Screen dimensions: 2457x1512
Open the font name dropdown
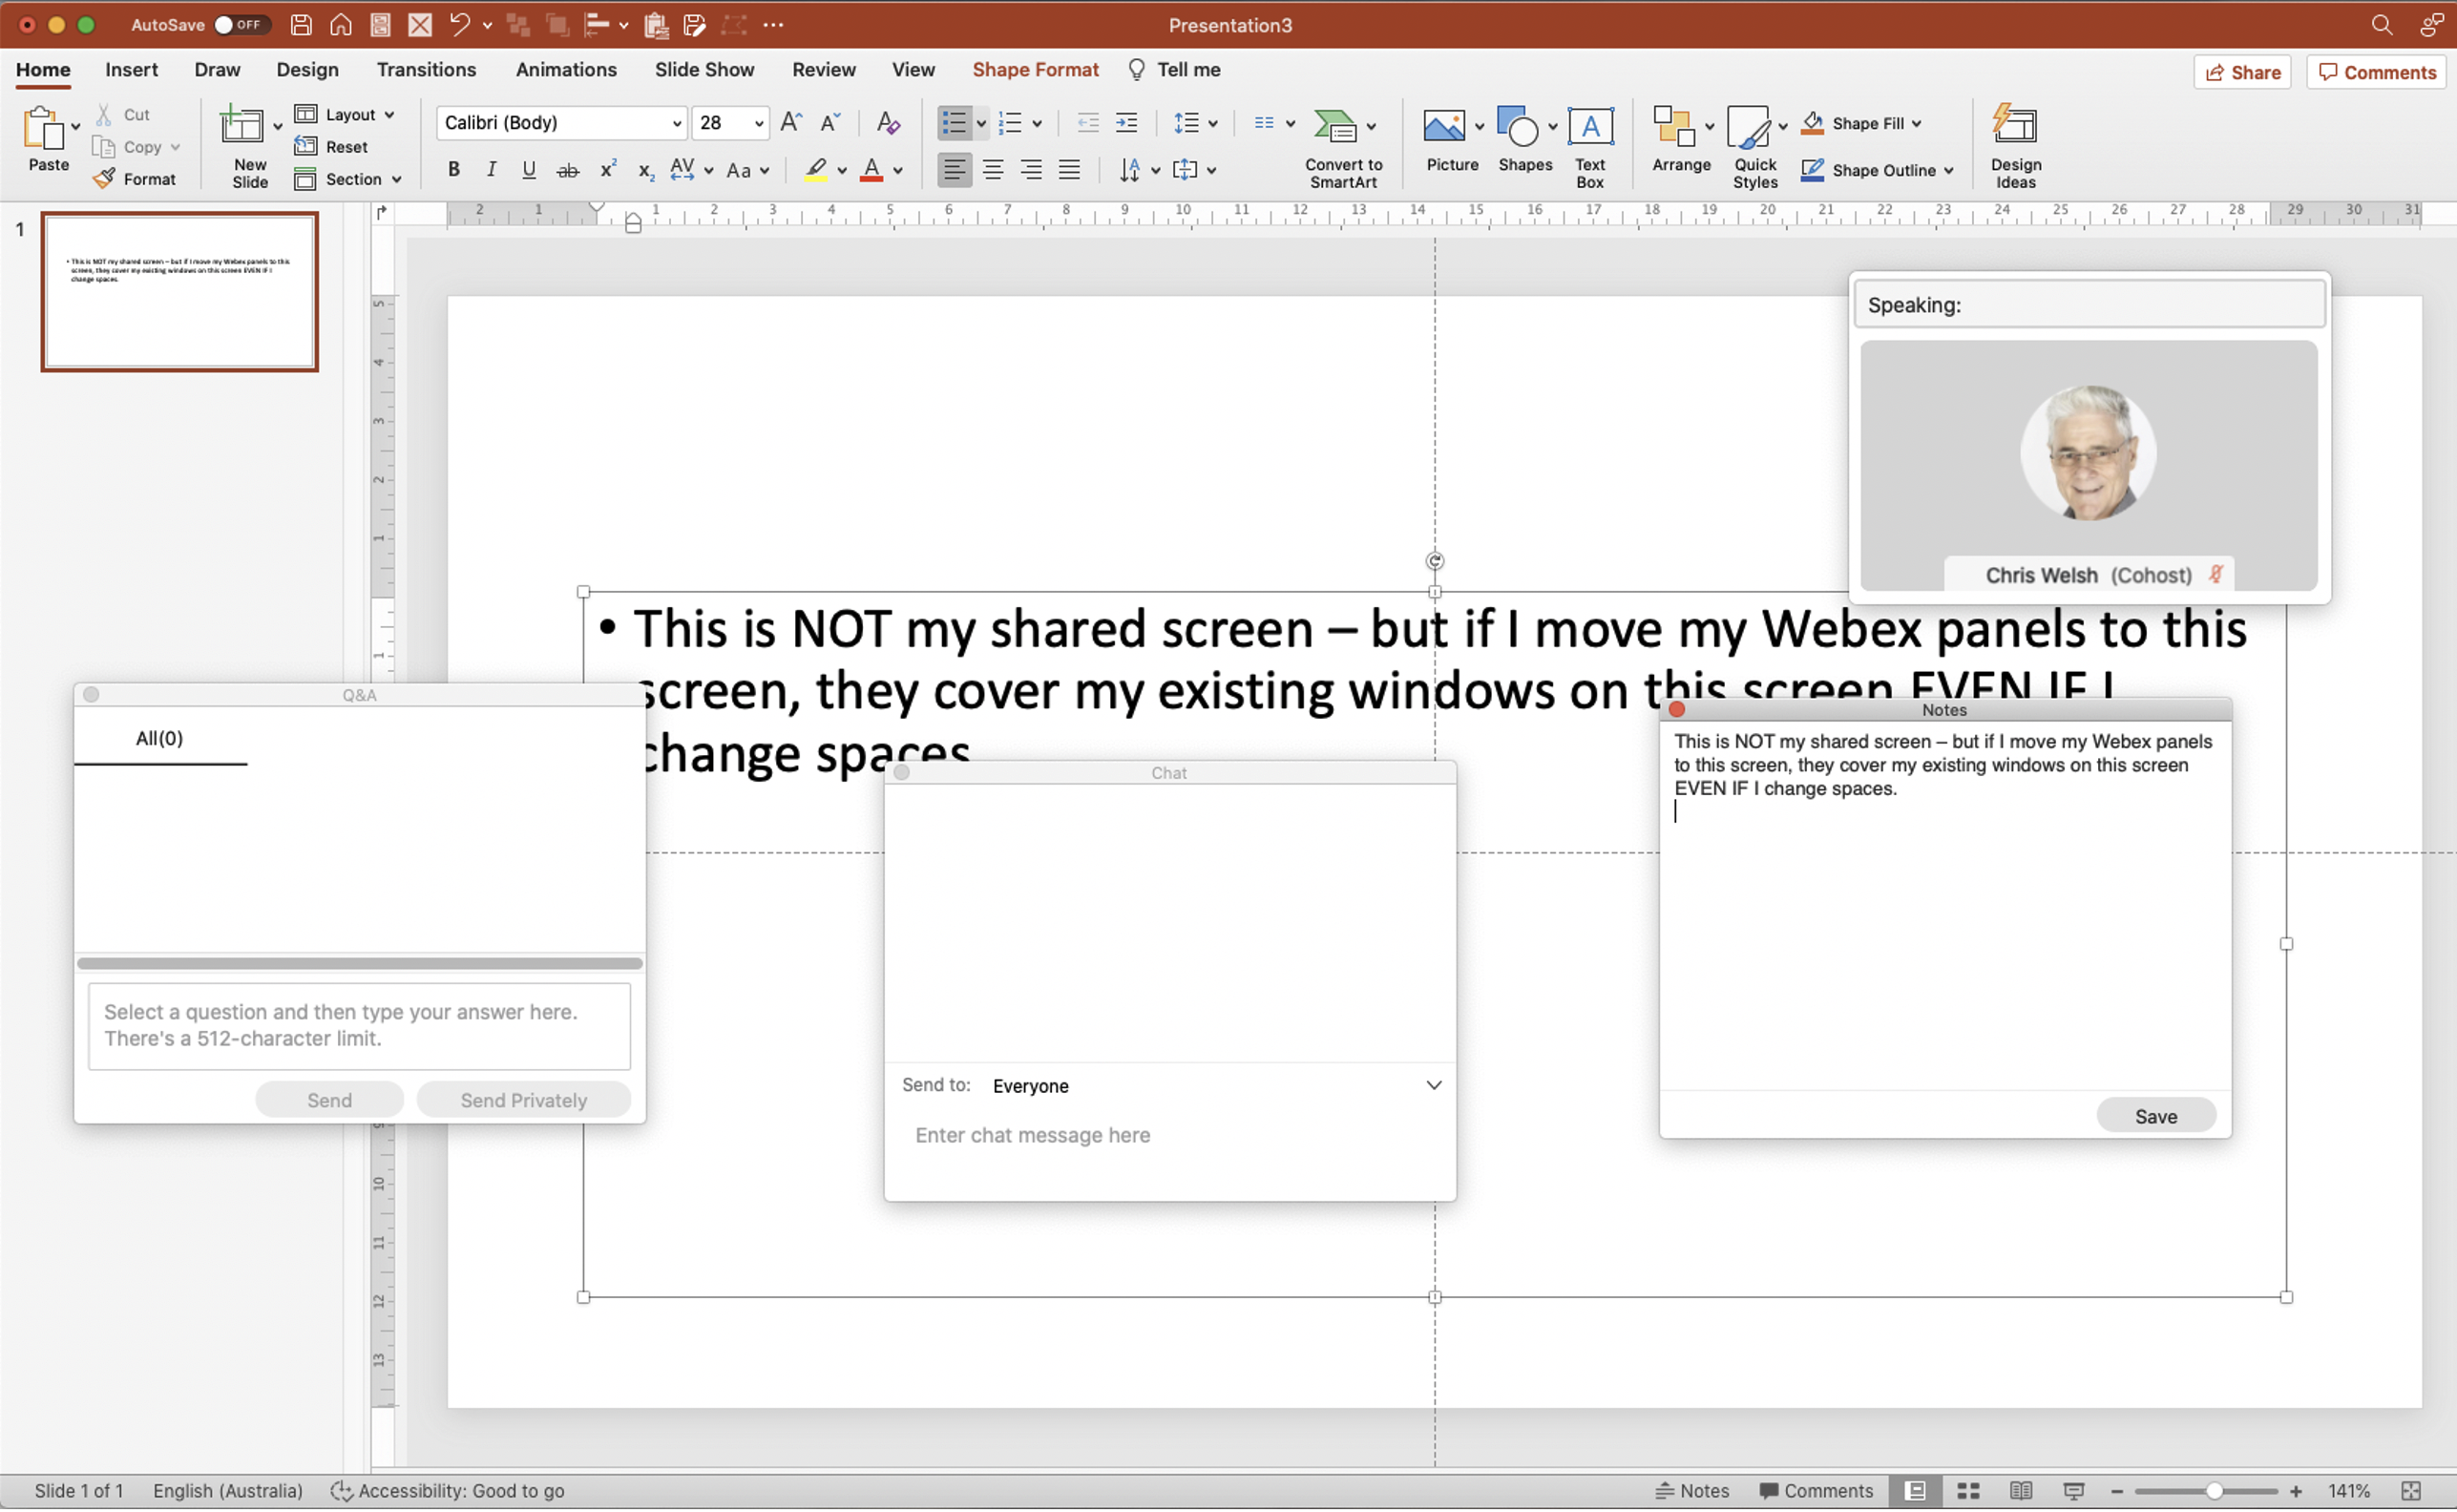(x=676, y=124)
